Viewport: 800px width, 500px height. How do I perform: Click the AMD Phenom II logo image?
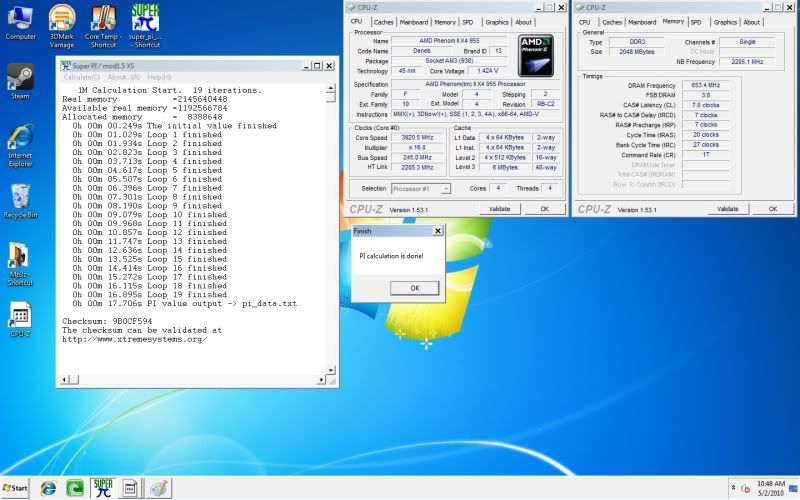[x=536, y=56]
